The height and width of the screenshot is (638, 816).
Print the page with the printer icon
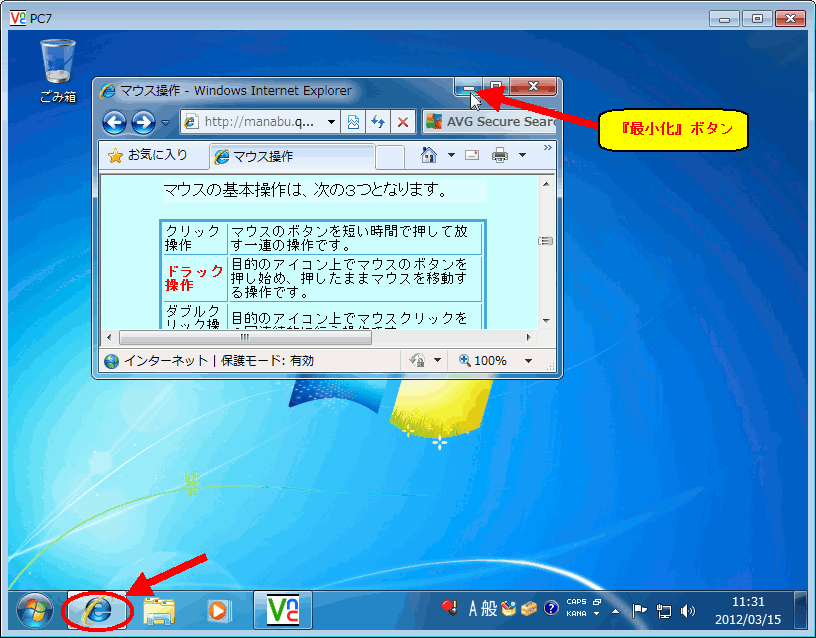500,157
